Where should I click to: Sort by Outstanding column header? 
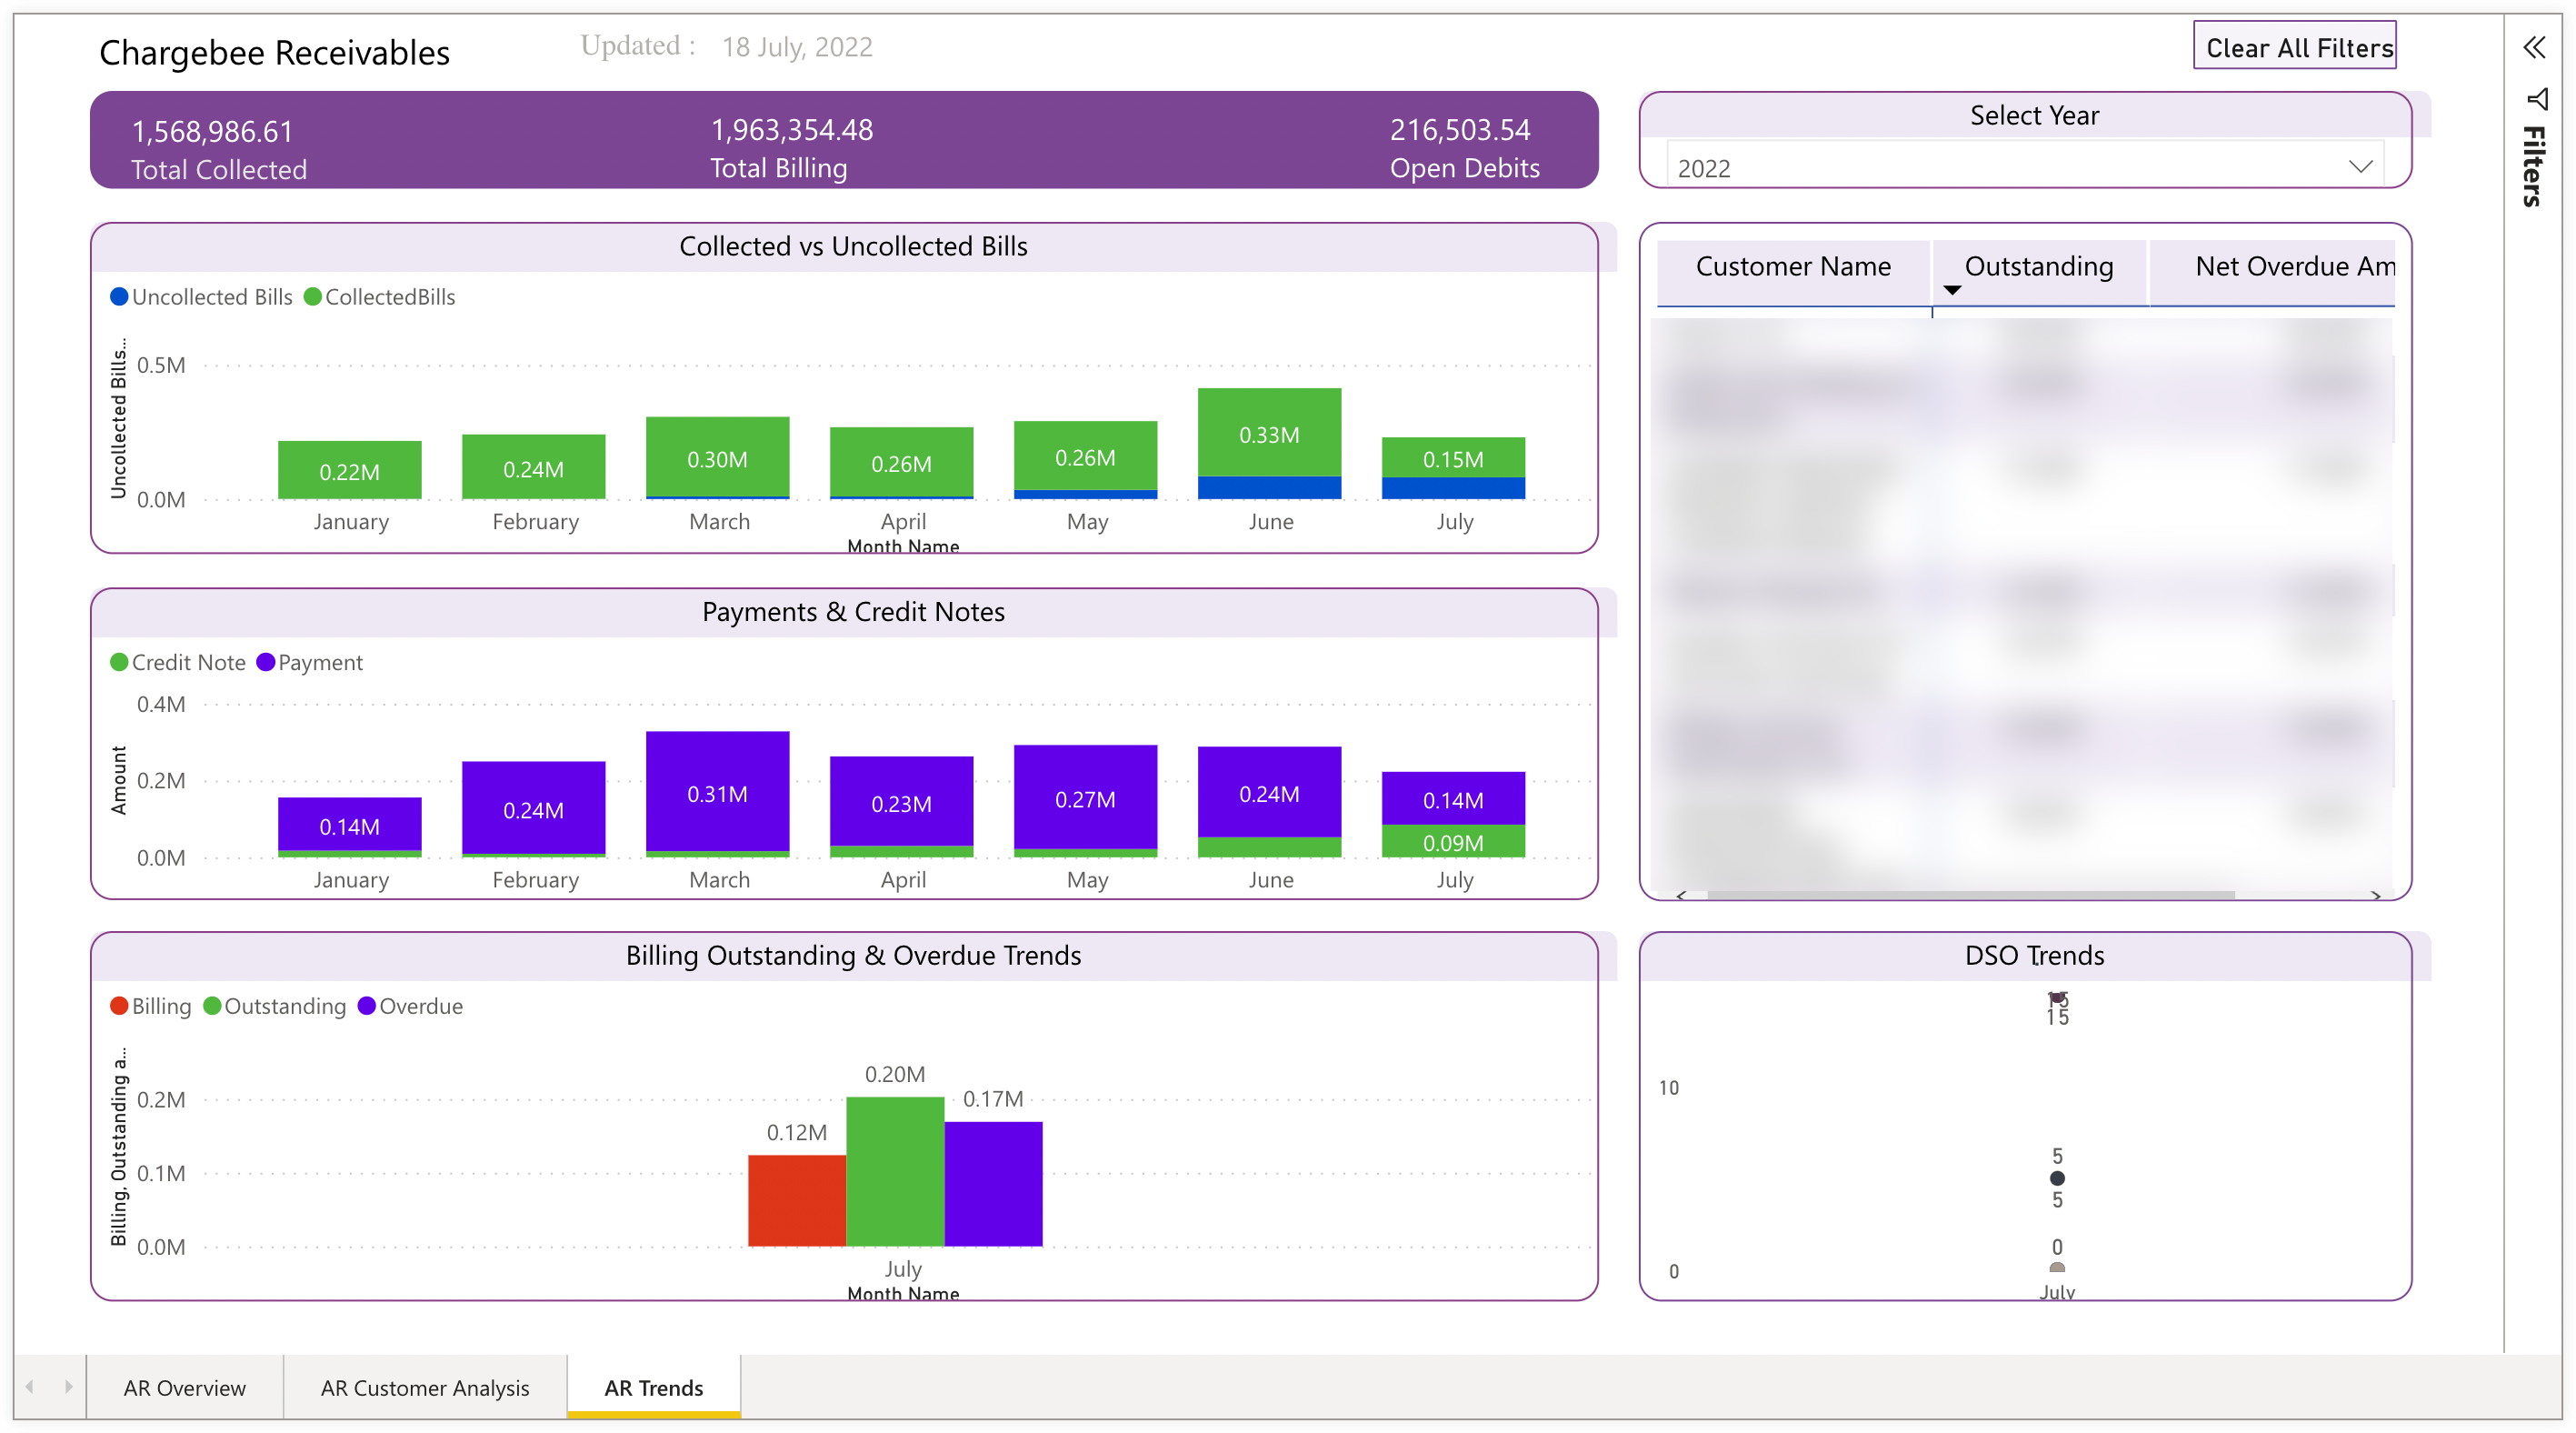[2038, 267]
